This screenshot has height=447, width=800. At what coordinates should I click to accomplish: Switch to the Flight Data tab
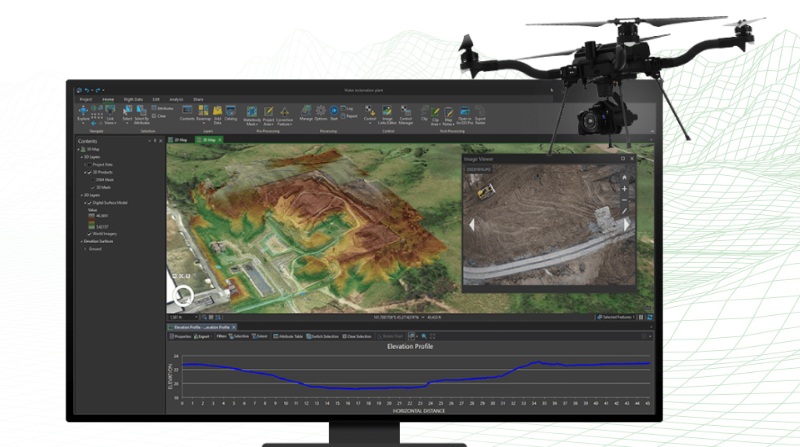tap(133, 100)
